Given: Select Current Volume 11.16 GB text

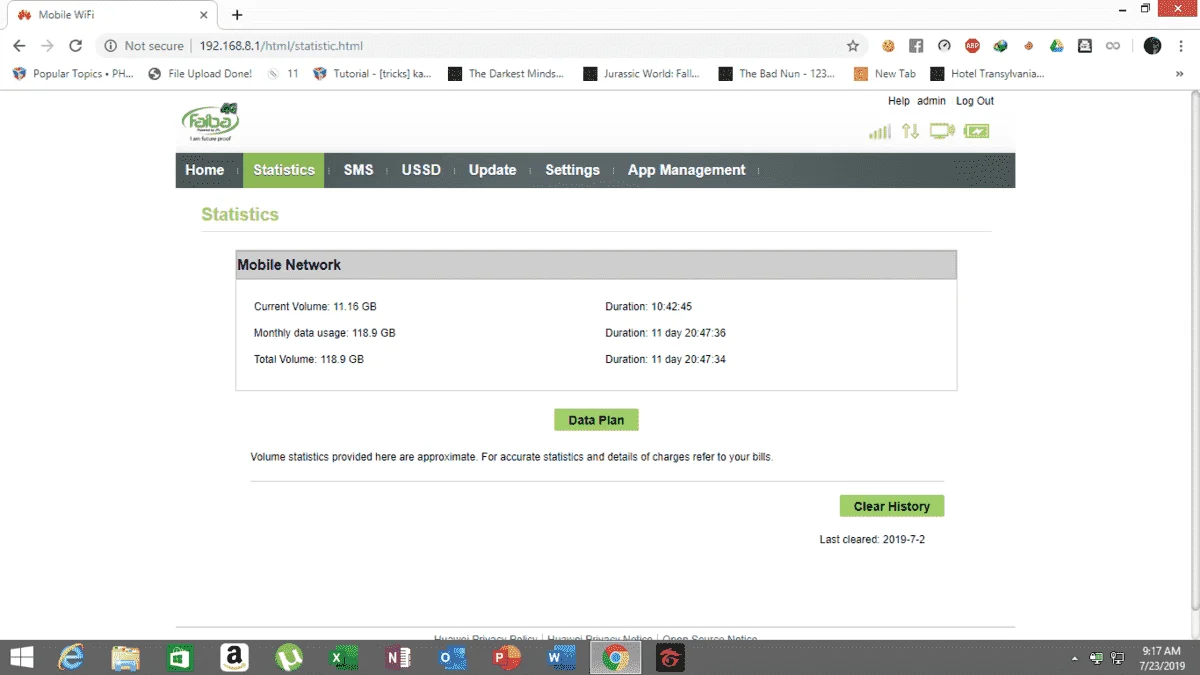Looking at the screenshot, I should [315, 307].
